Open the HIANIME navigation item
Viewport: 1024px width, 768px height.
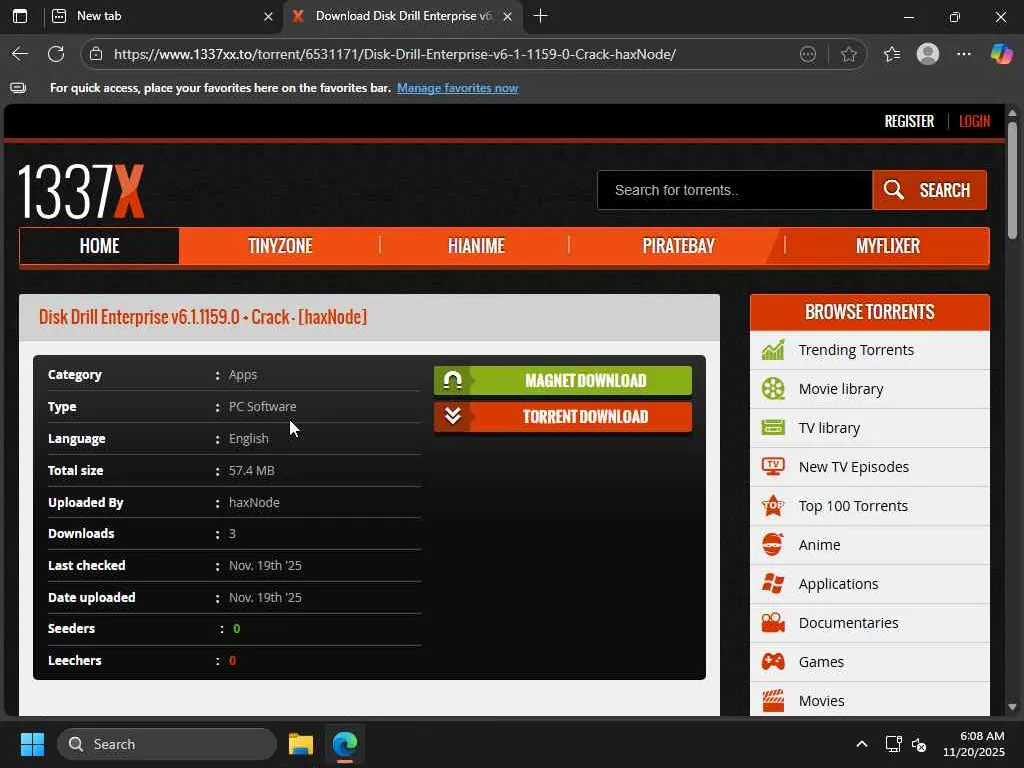click(x=476, y=246)
